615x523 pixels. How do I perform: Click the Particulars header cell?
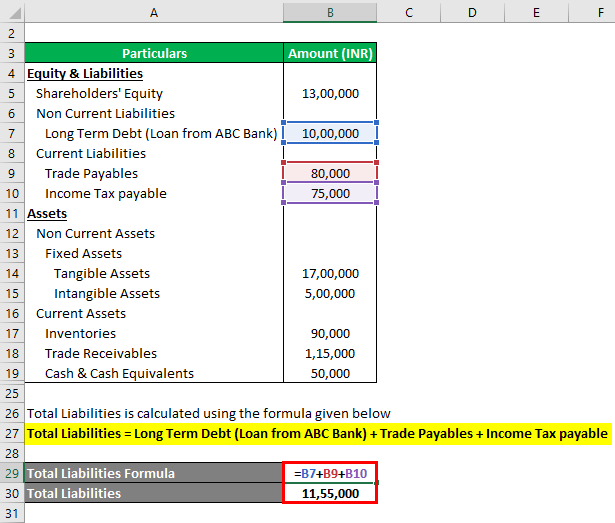[154, 53]
